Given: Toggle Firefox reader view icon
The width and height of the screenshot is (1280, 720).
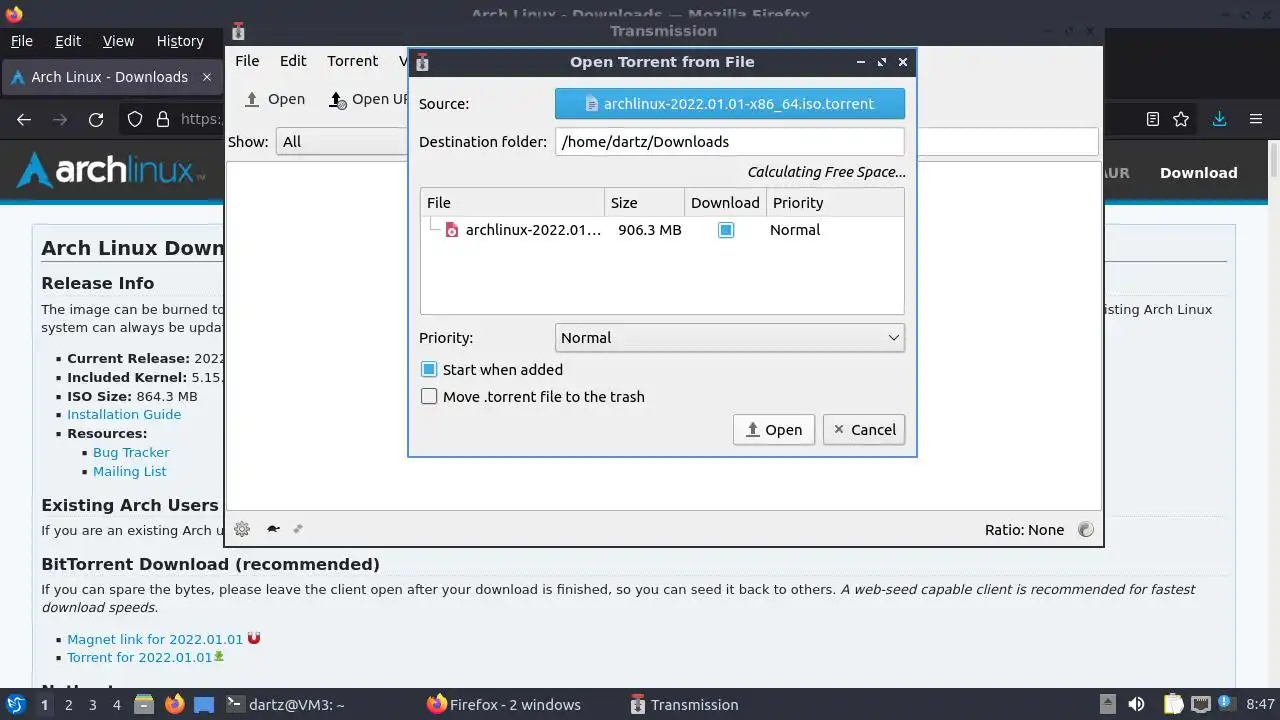Looking at the screenshot, I should [x=1153, y=119].
